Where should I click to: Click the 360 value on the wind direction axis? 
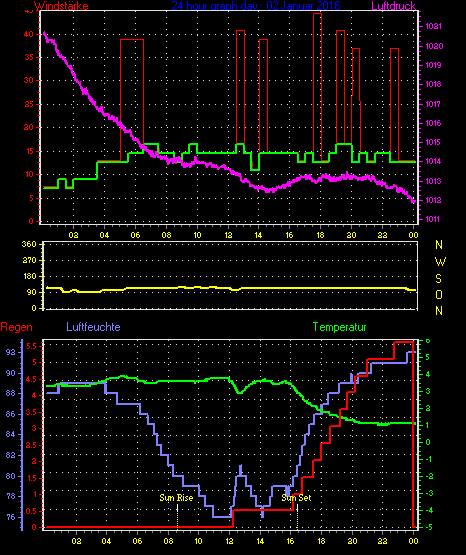pyautogui.click(x=29, y=244)
